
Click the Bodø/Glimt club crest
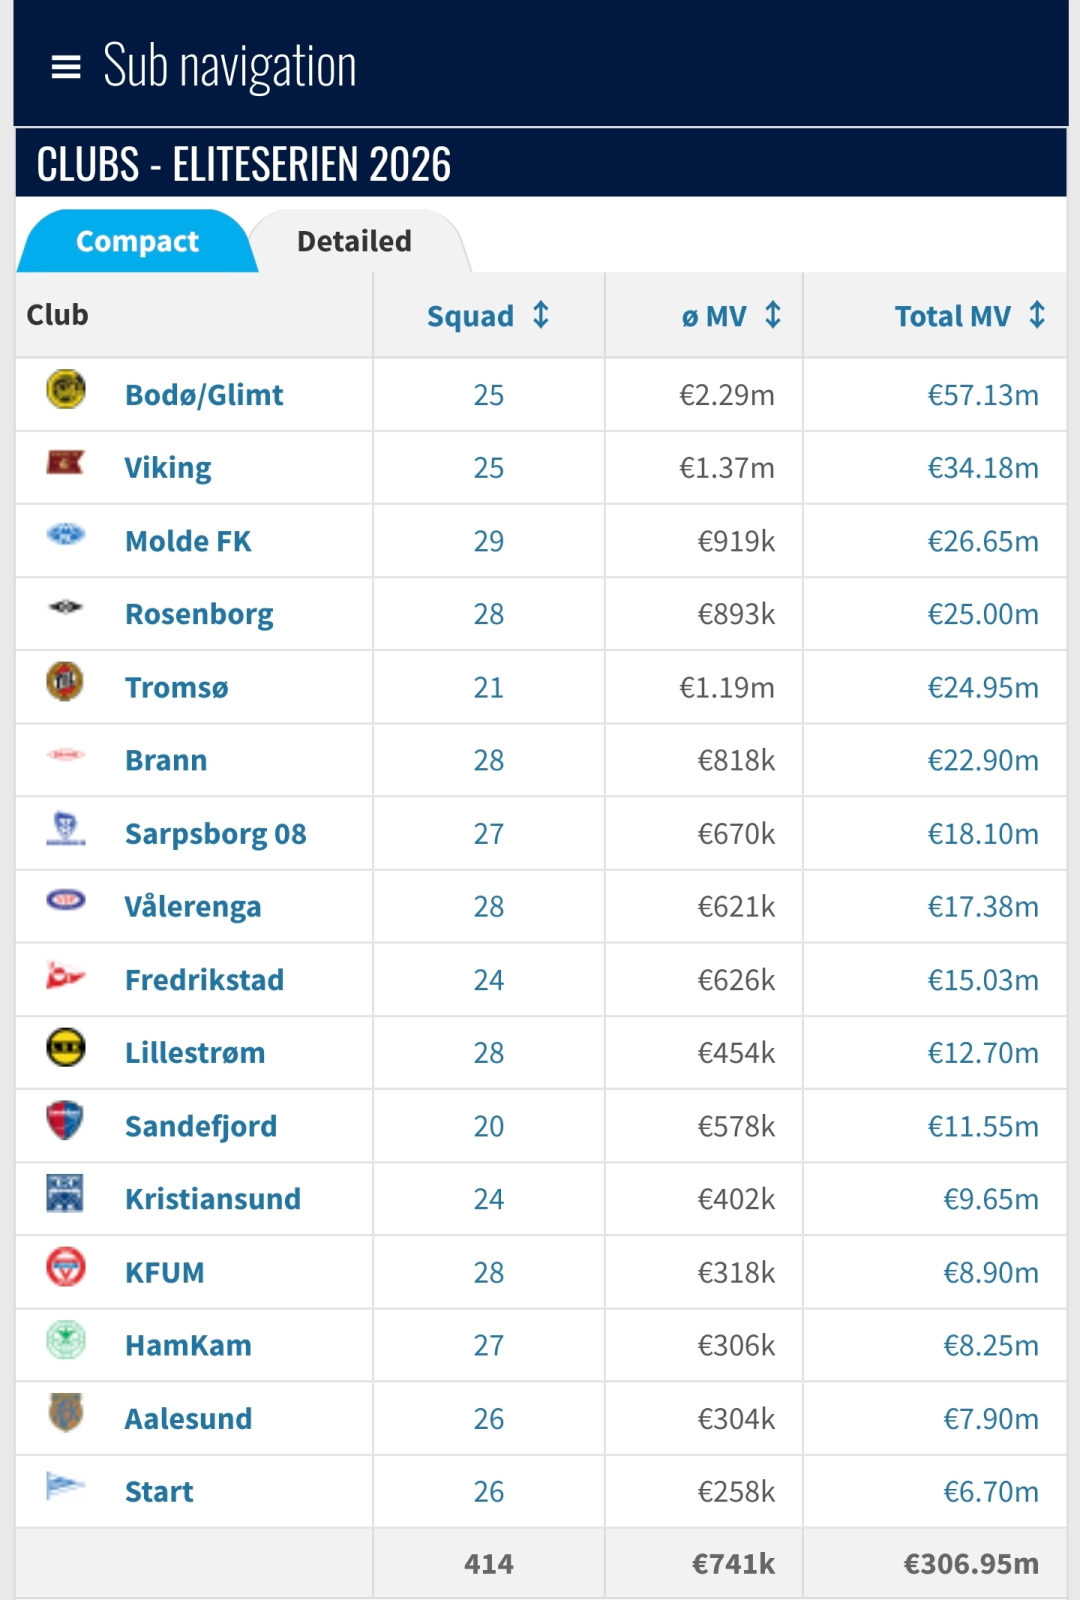[66, 390]
